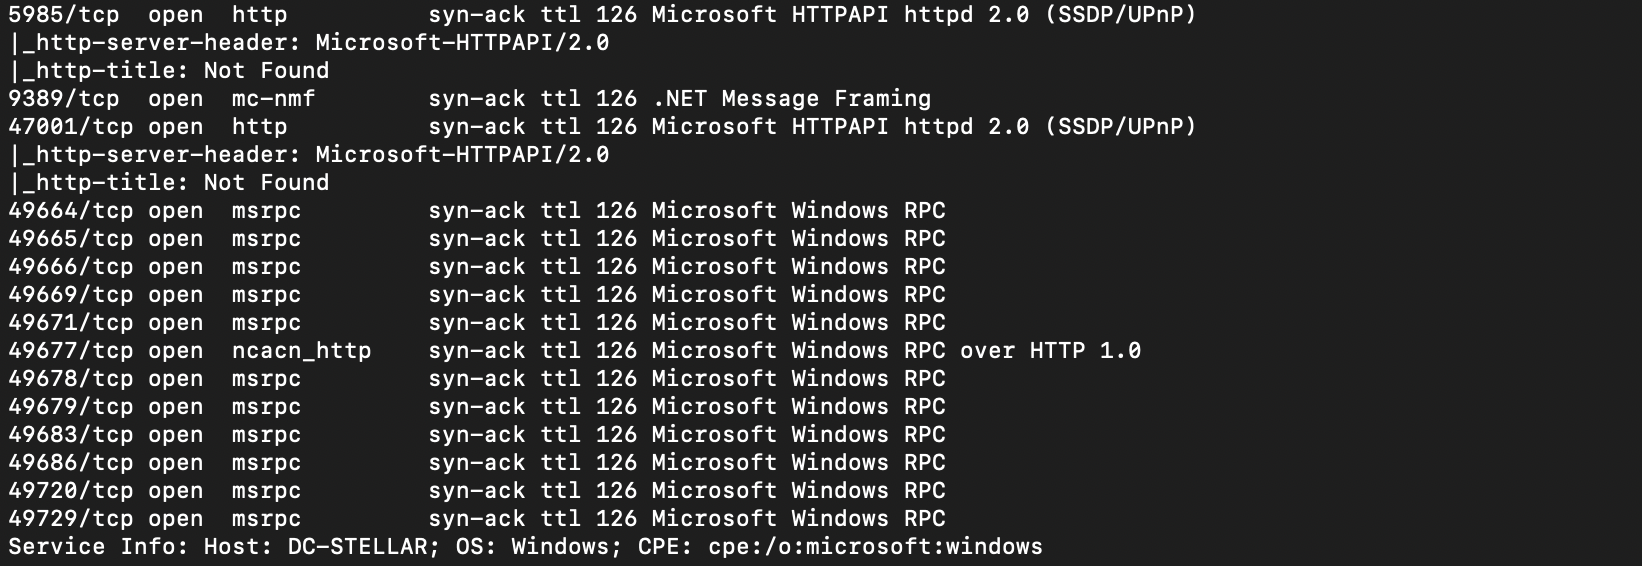Click the 'Service Info:' label
Viewport: 1642px width, 566px height.
[98, 547]
